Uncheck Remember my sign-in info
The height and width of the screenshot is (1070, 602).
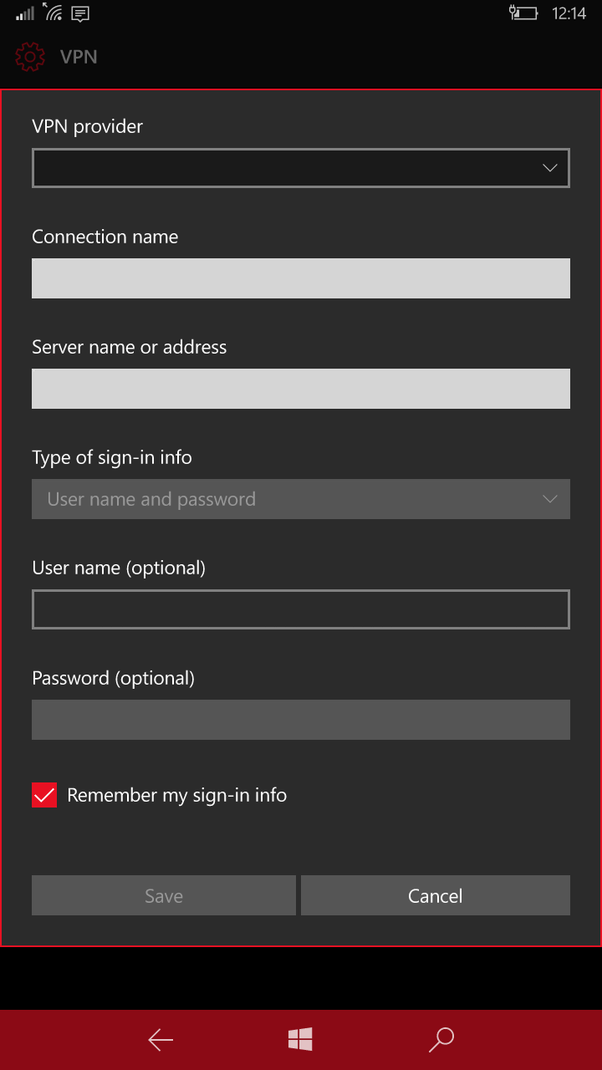point(44,794)
